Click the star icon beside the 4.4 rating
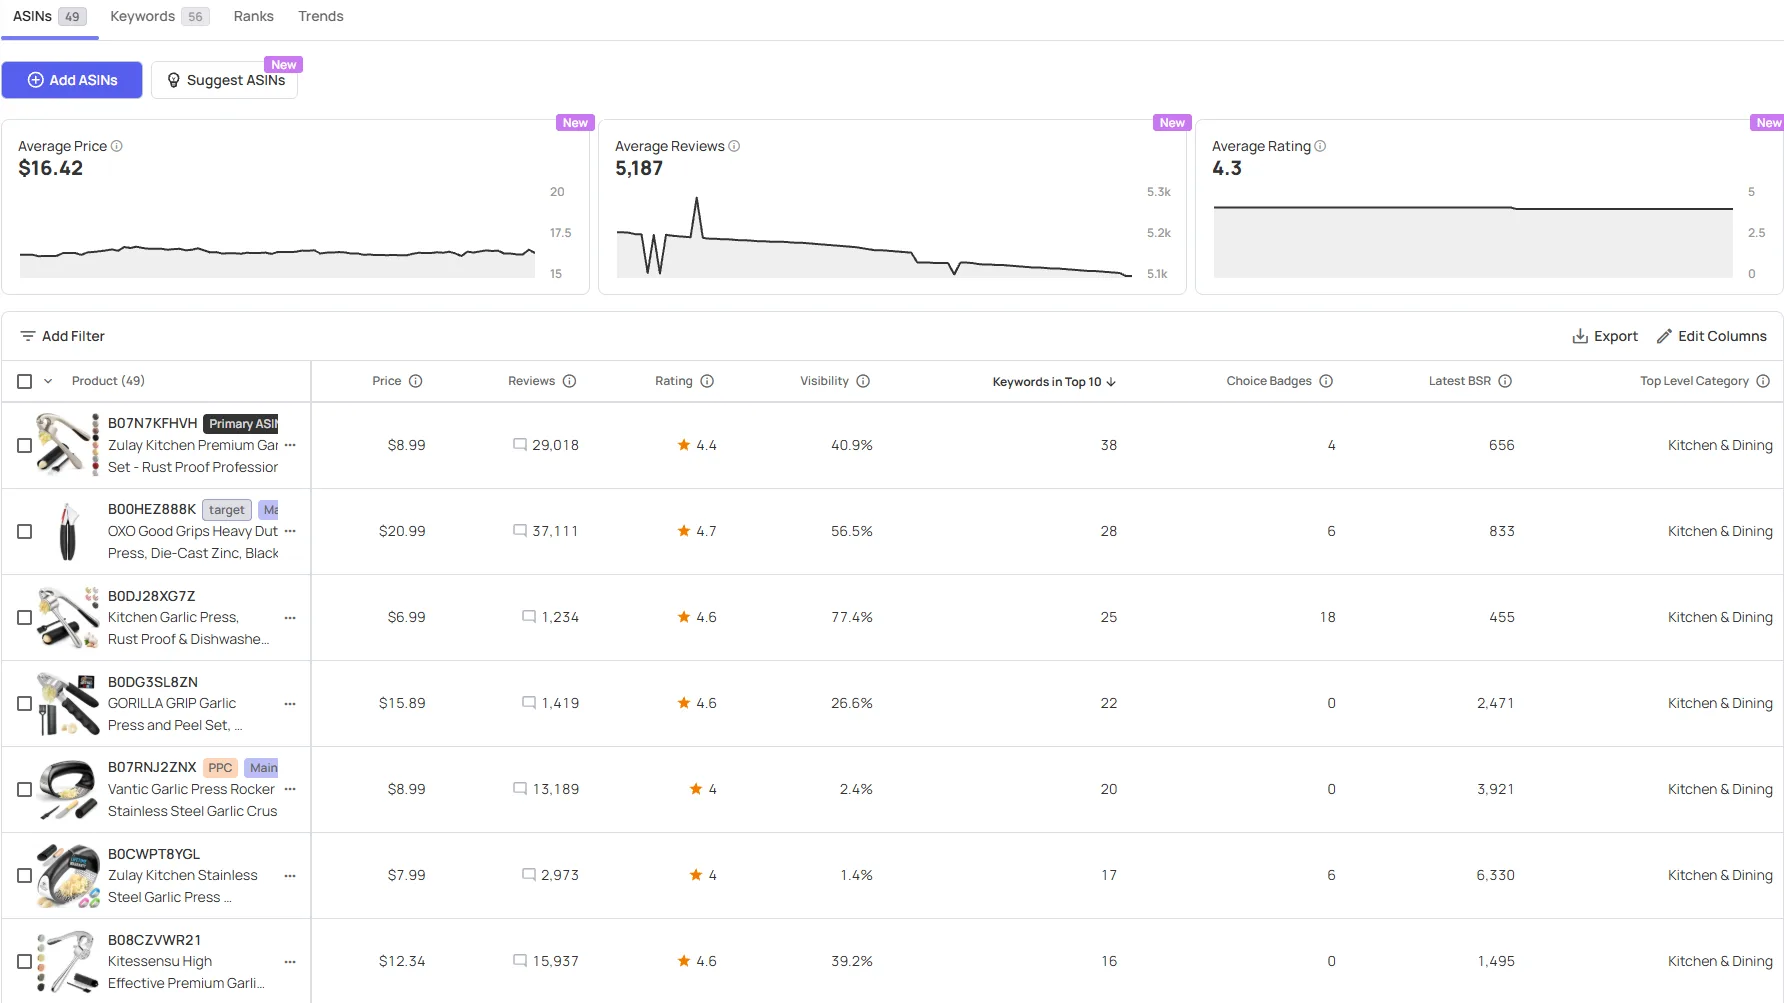 [684, 445]
